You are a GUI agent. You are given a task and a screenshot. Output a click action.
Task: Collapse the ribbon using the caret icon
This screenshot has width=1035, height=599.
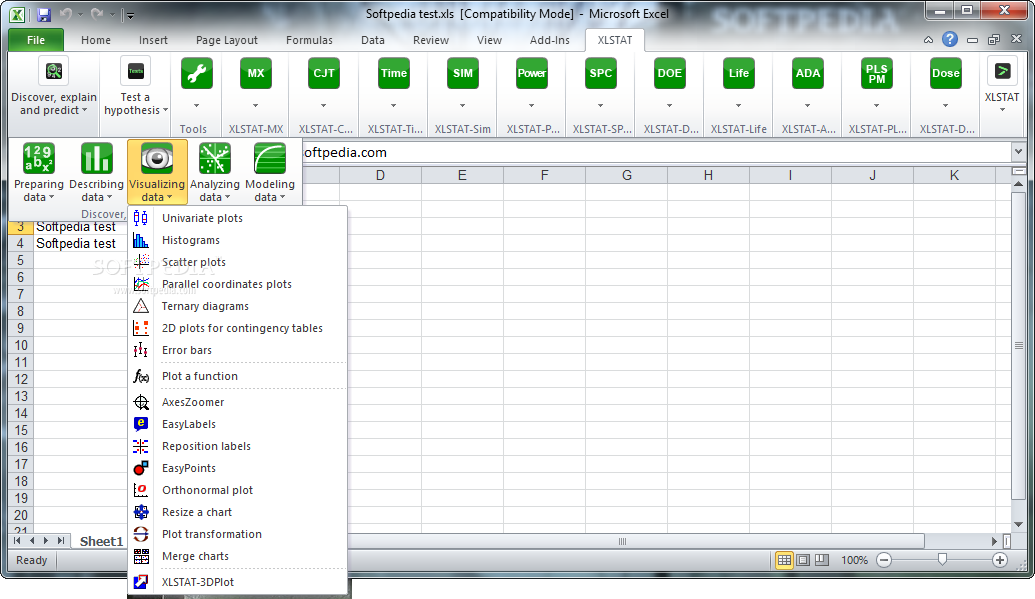tap(928, 40)
